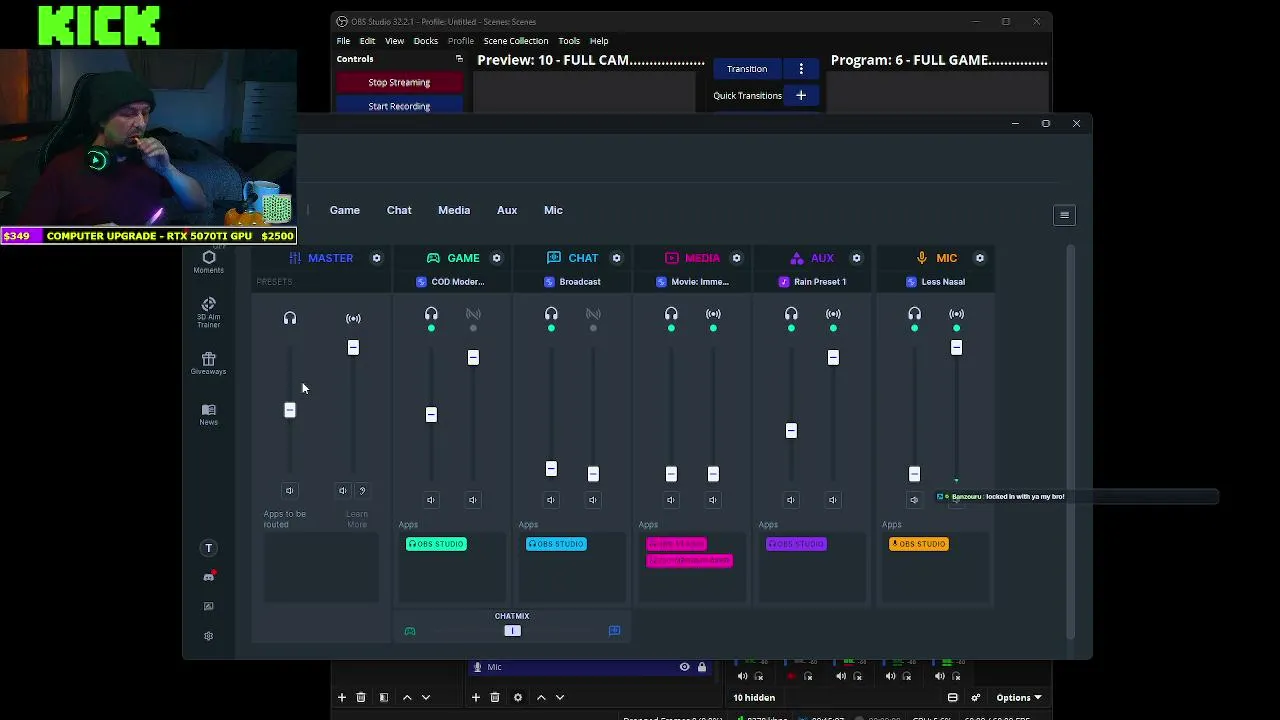Click the T profile icon in sidebar

[x=208, y=548]
